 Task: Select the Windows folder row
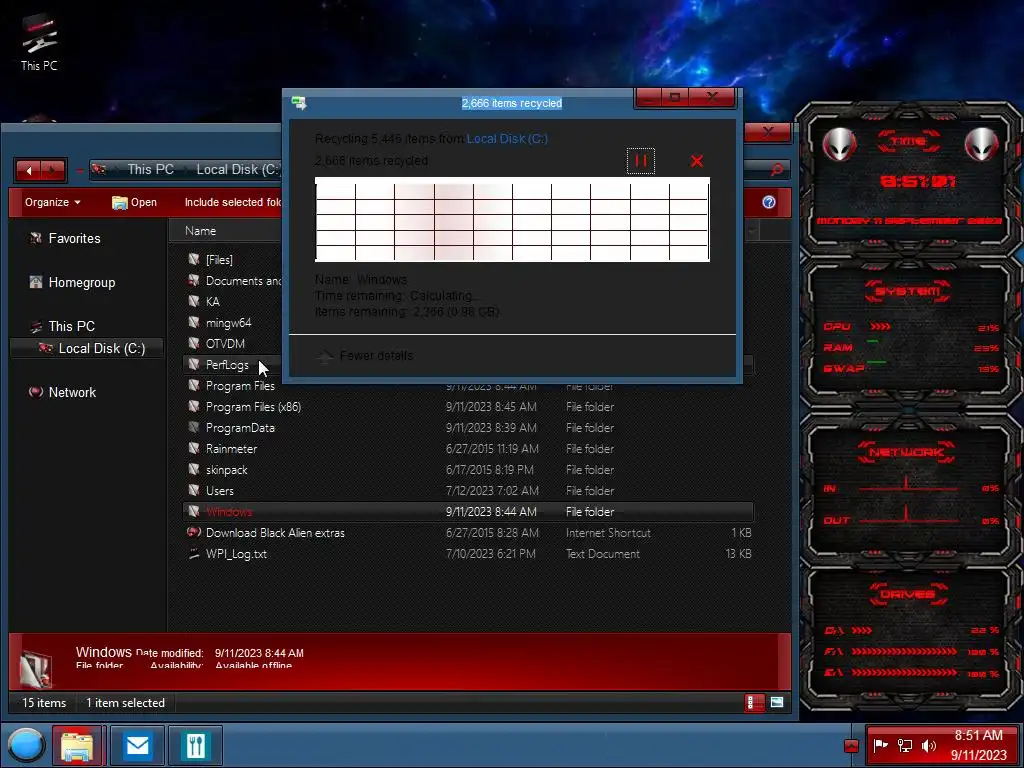(x=468, y=511)
